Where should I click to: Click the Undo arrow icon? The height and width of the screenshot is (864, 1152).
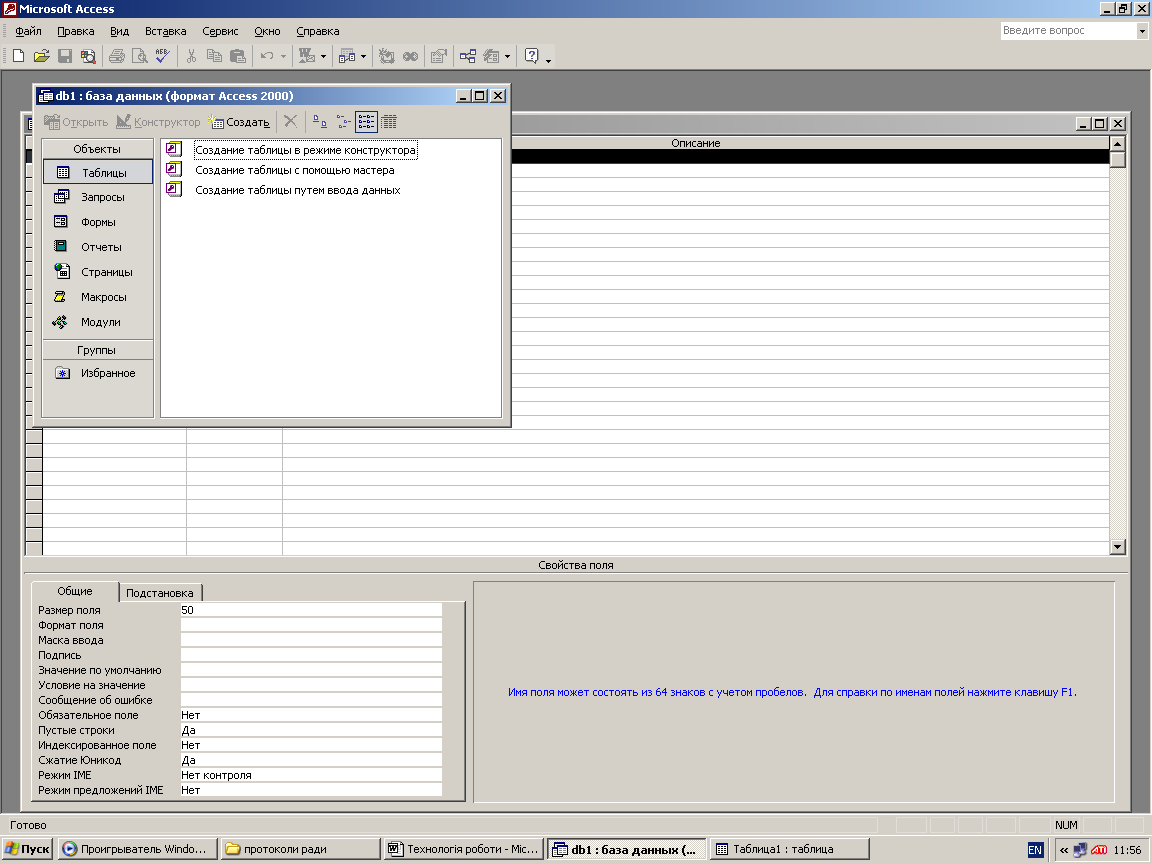[267, 56]
